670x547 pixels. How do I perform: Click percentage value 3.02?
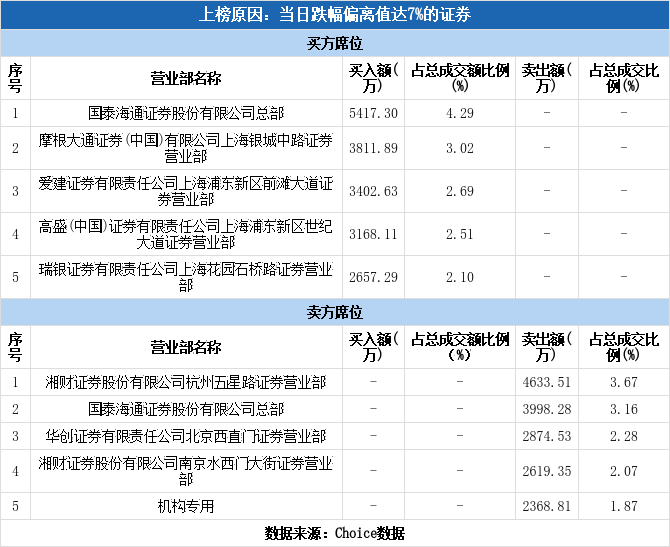point(460,148)
